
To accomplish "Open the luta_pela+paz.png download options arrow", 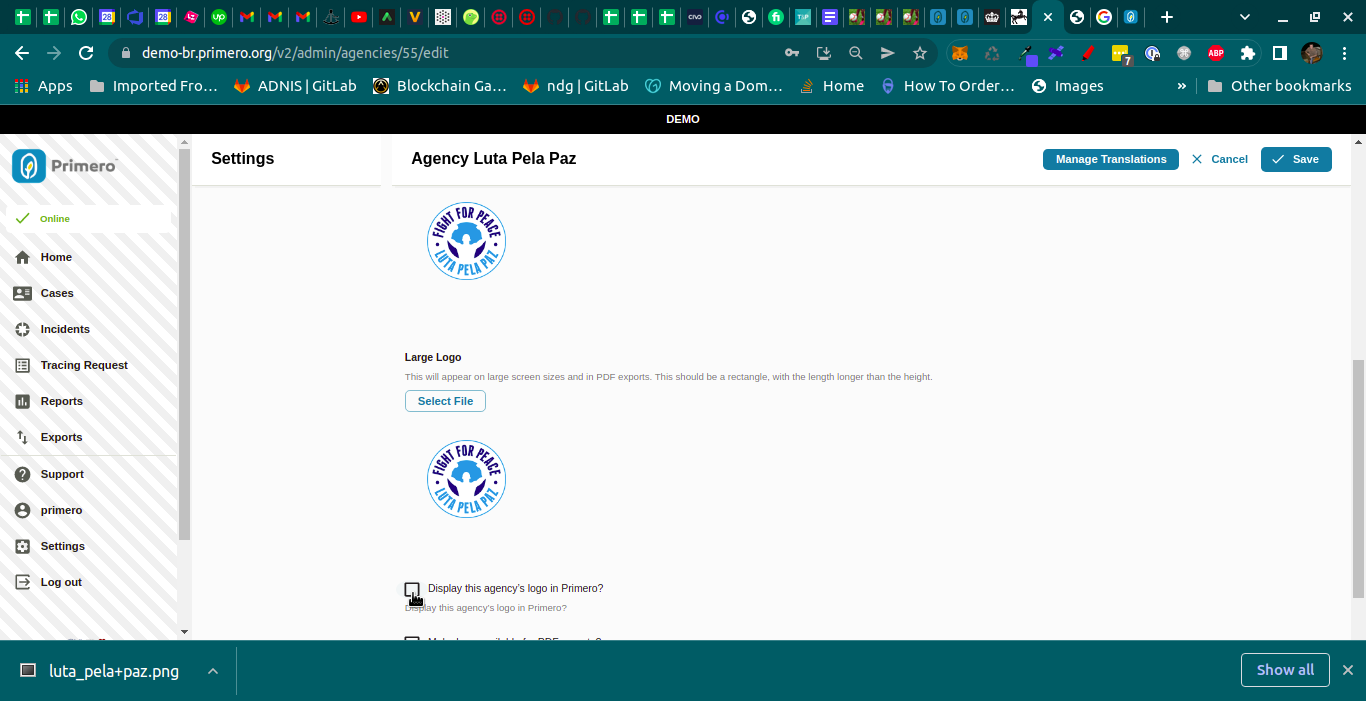I will click(x=213, y=671).
